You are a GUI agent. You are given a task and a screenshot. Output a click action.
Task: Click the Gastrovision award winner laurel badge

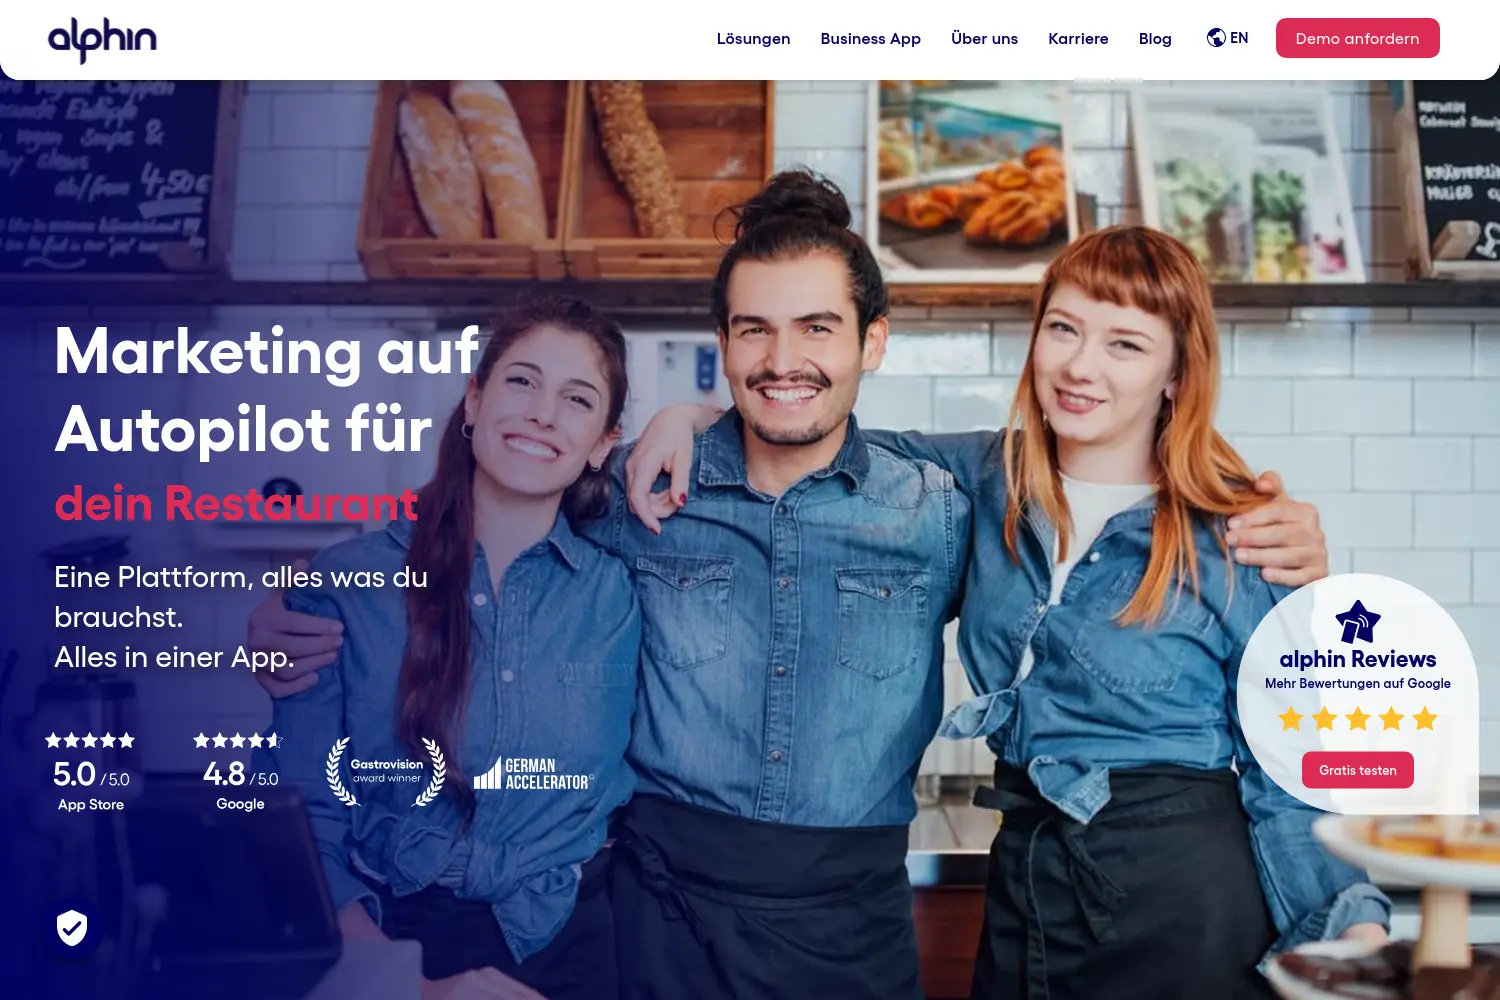click(x=386, y=771)
